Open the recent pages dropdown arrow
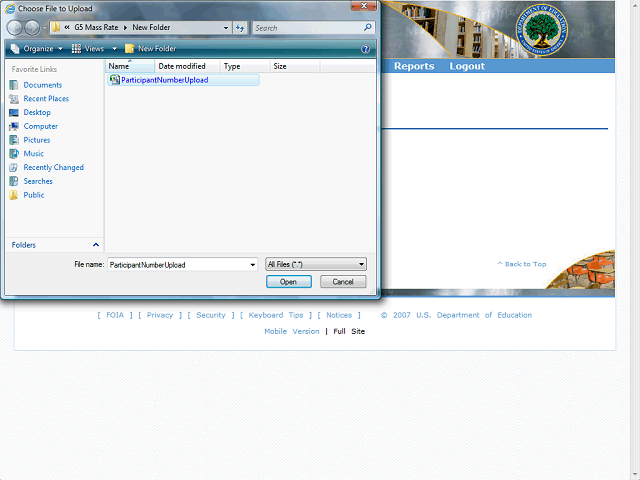This screenshot has width=640, height=480. (x=44, y=28)
